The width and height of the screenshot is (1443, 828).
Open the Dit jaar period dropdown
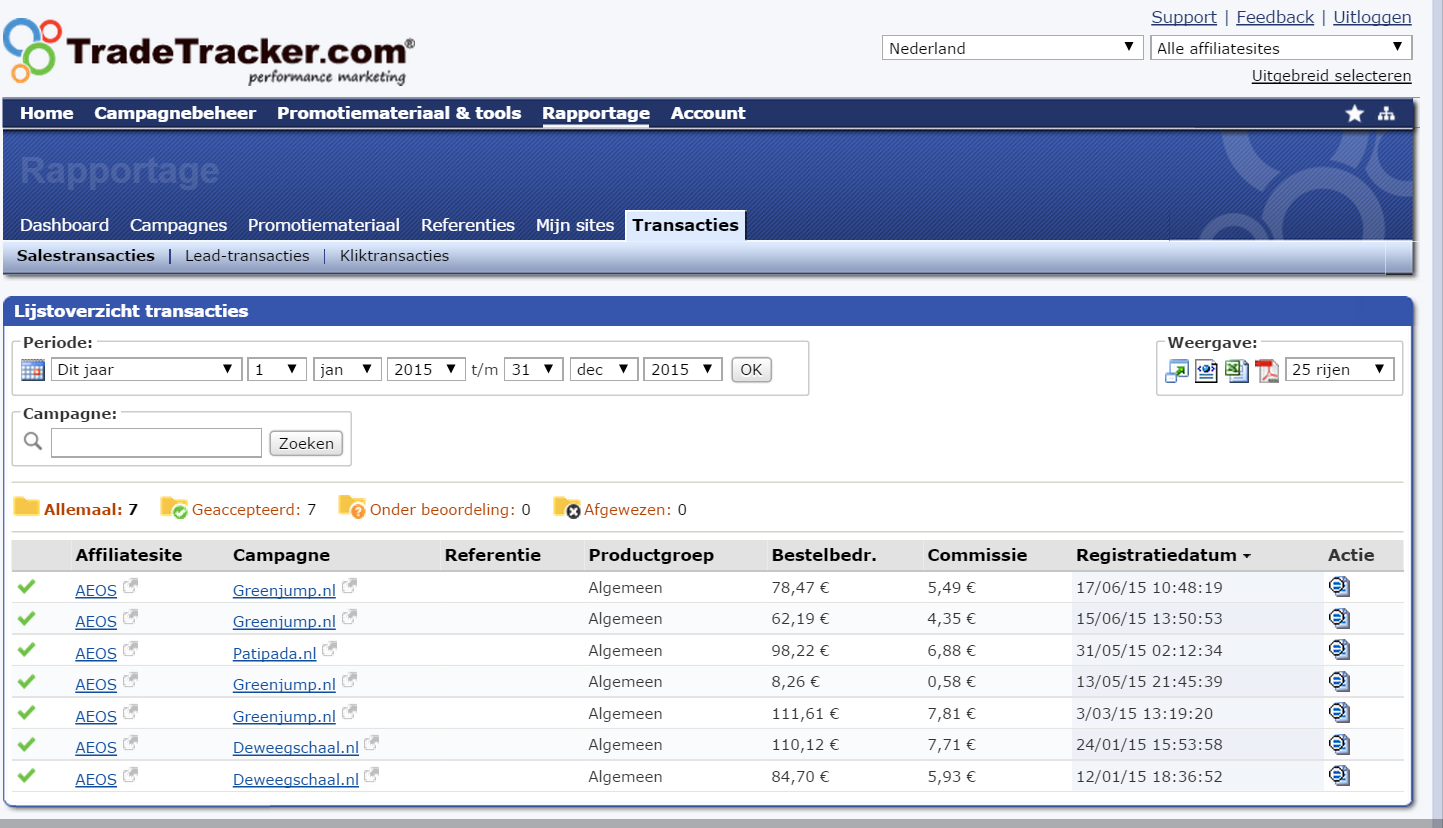tap(147, 369)
